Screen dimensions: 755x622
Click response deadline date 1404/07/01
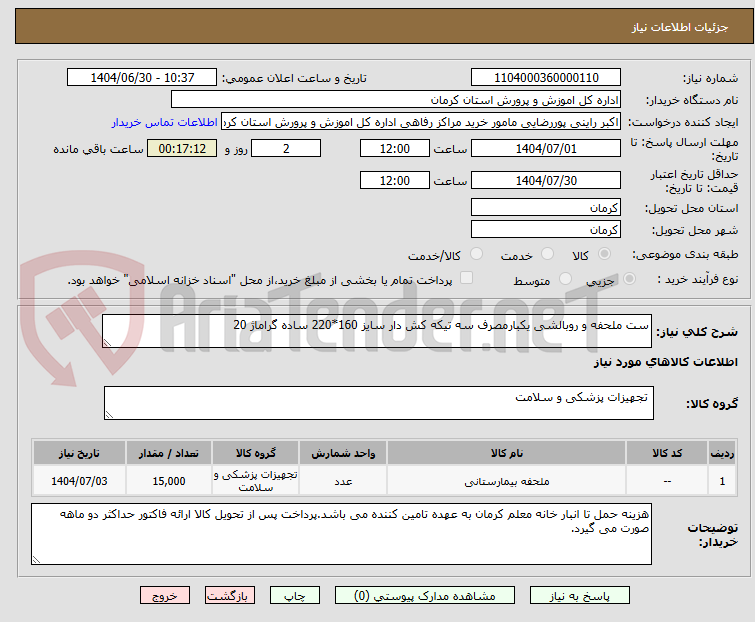[546, 148]
